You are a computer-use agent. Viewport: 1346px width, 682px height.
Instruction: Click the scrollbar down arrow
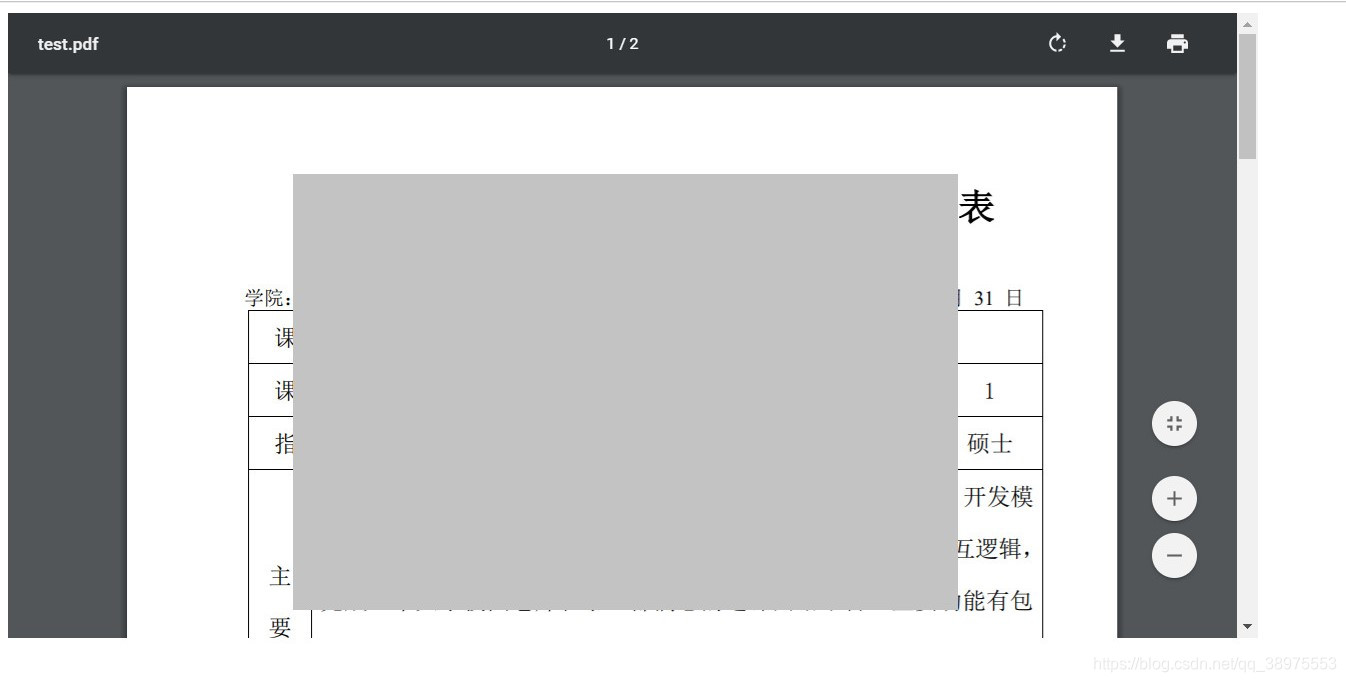(1247, 627)
